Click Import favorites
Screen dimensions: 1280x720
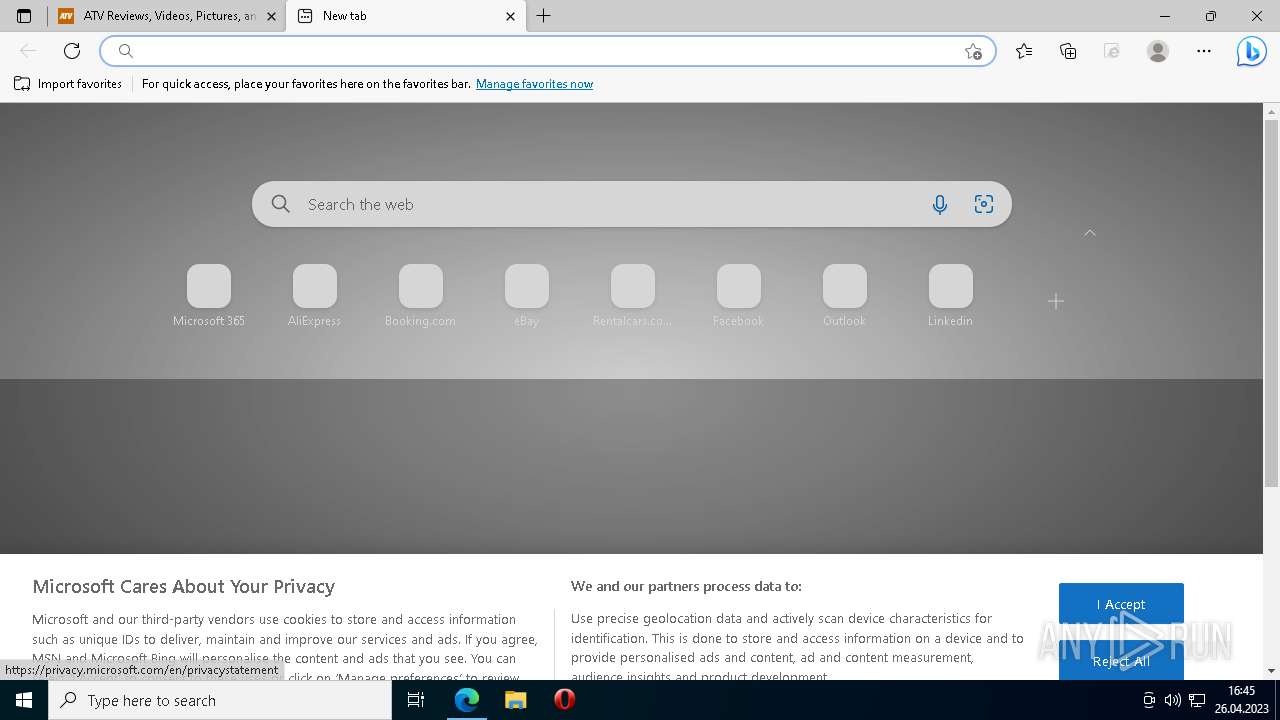[x=68, y=84]
